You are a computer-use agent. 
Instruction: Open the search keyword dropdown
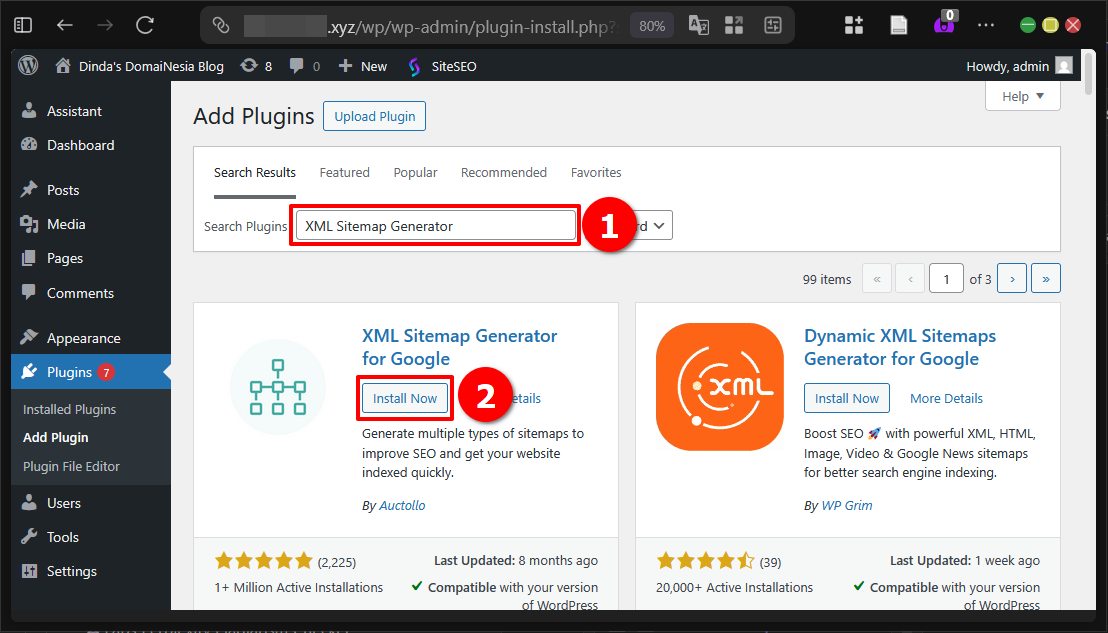655,225
